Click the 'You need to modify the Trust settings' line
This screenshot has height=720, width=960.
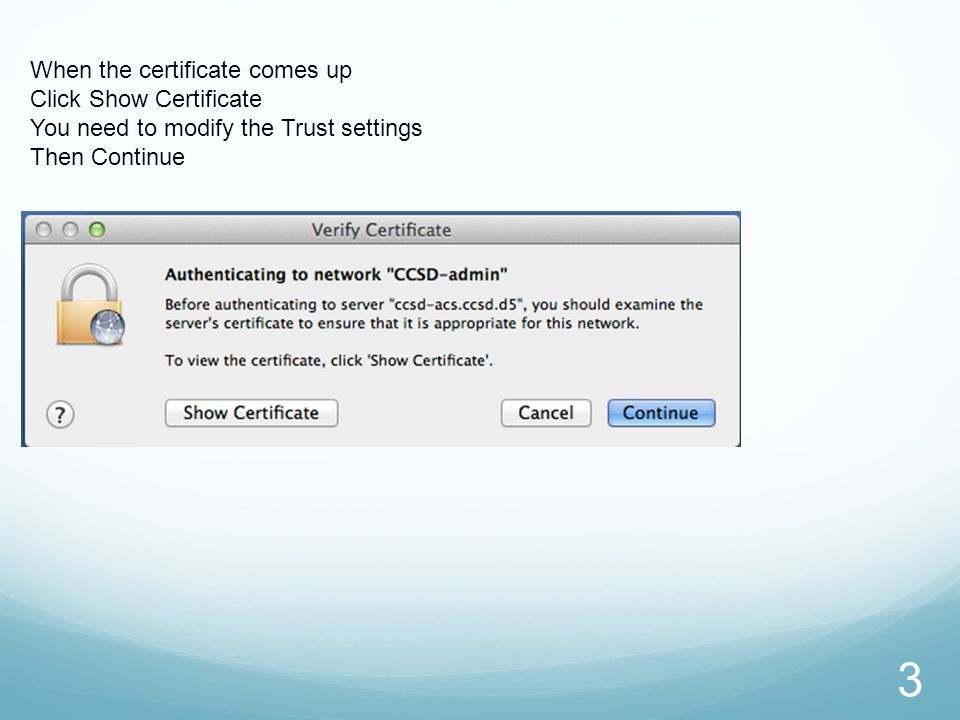226,128
